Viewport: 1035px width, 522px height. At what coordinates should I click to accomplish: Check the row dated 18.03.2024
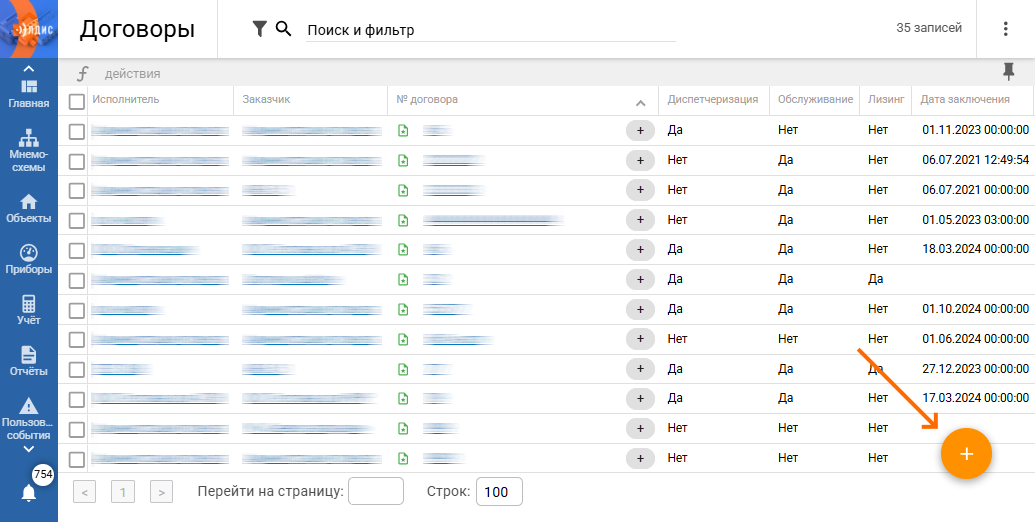pyautogui.click(x=77, y=250)
